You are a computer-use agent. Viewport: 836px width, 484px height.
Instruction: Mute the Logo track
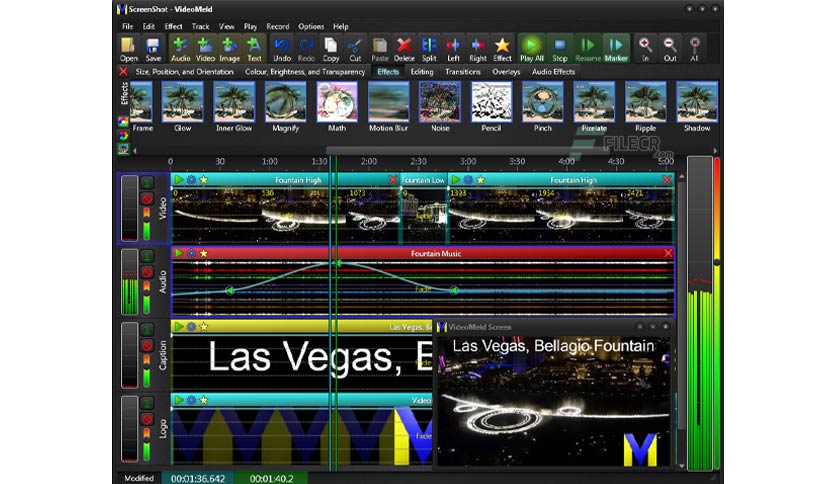click(147, 420)
